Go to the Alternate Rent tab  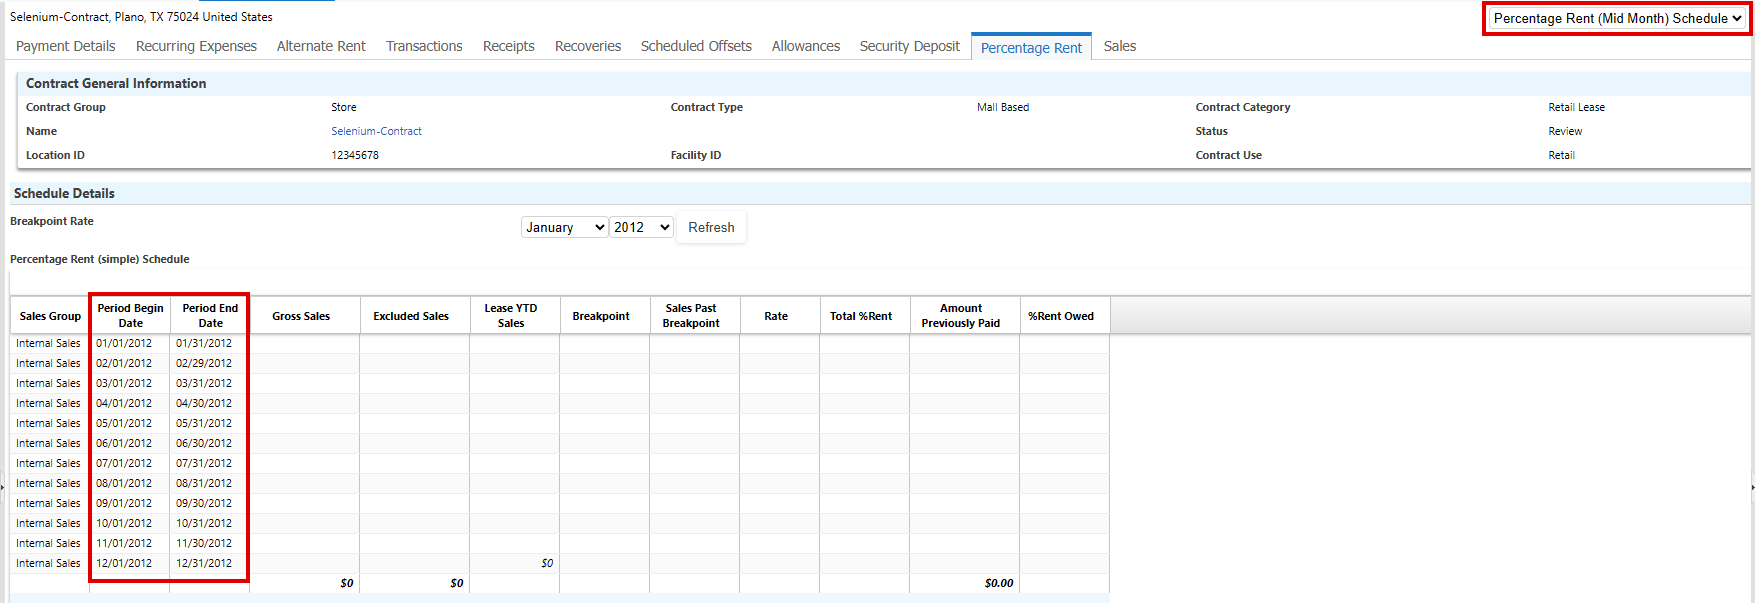tap(321, 46)
